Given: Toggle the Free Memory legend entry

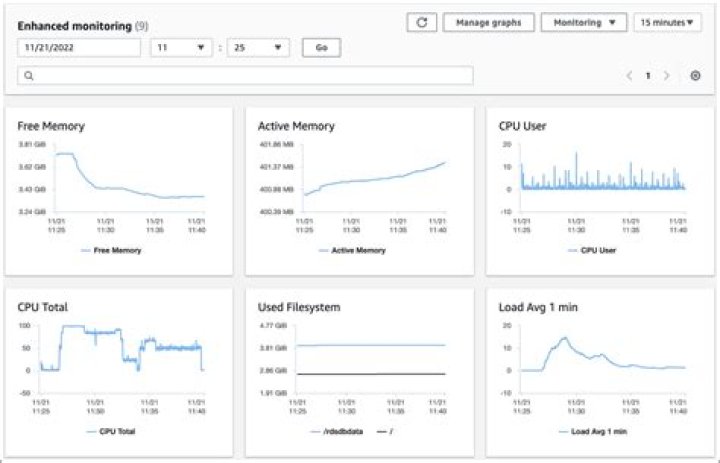Looking at the screenshot, I should pos(111,250).
